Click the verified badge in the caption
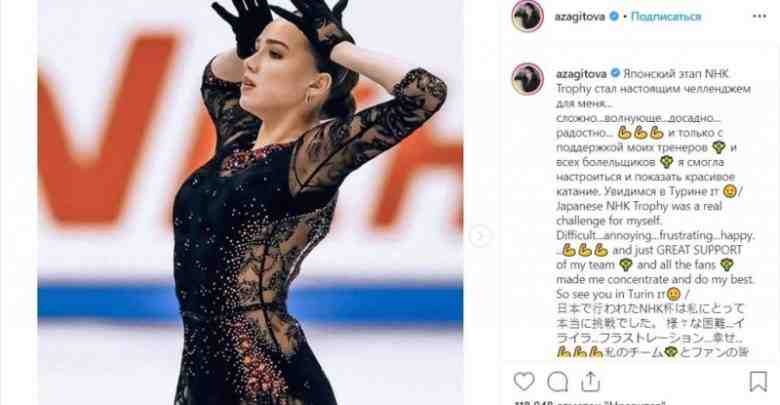The width and height of the screenshot is (780, 405). [615, 74]
